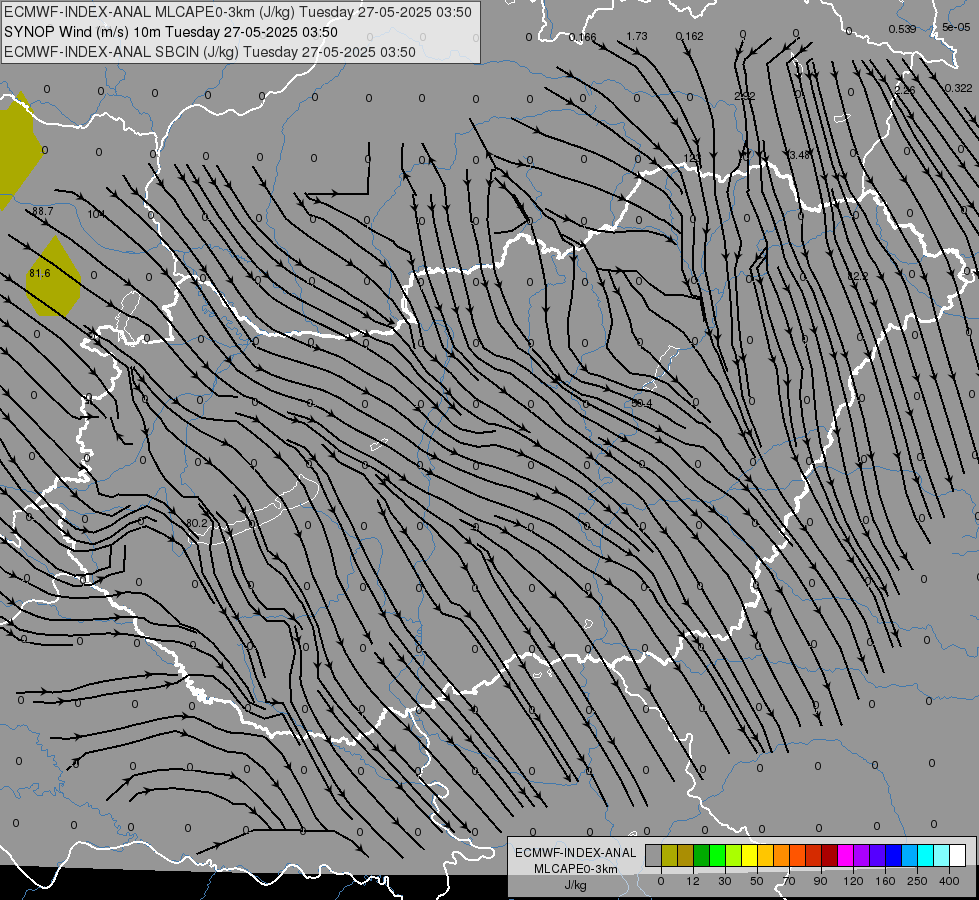Click the 2.26 value on the map
979x900 pixels.
905,91
